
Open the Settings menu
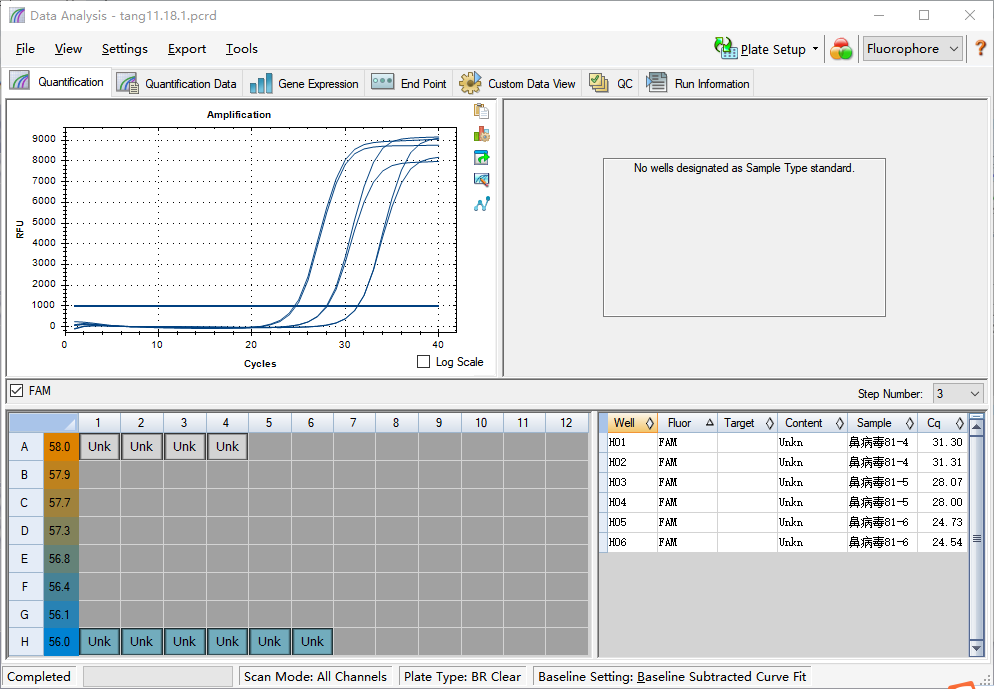[124, 49]
